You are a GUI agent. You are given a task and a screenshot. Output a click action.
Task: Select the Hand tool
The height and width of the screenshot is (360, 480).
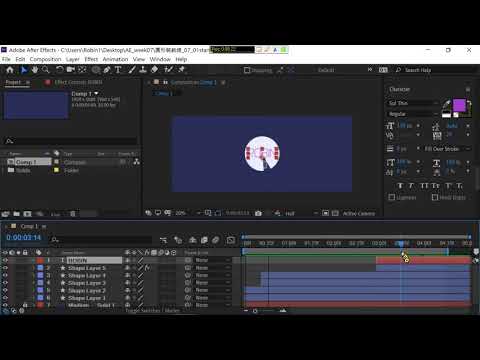pyautogui.click(x=35, y=70)
